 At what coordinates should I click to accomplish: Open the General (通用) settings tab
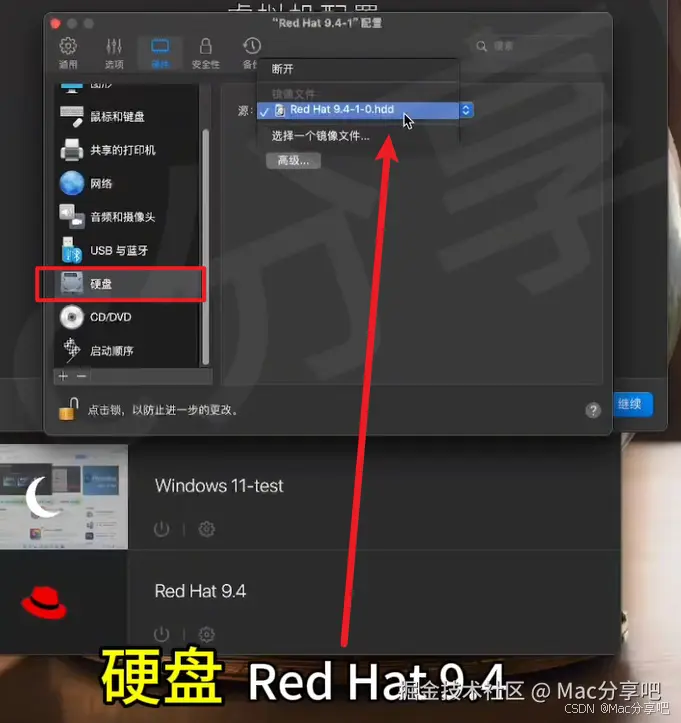click(68, 53)
